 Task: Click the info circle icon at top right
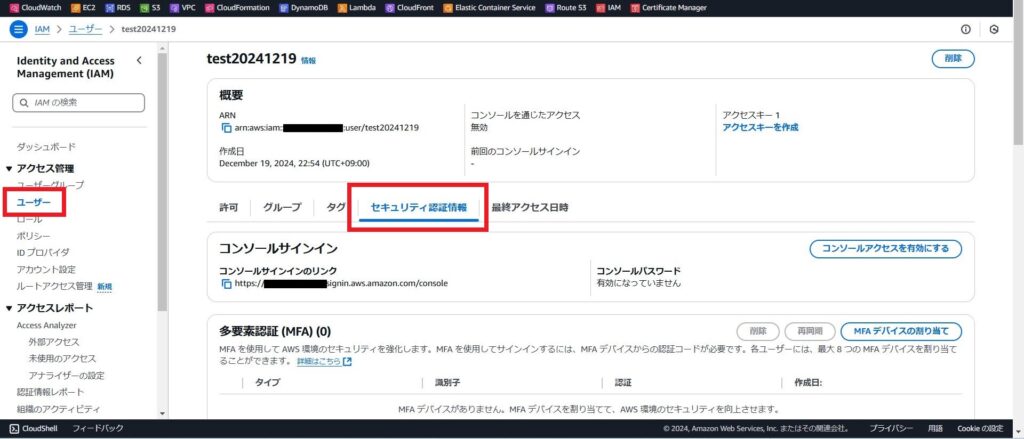coord(965,29)
